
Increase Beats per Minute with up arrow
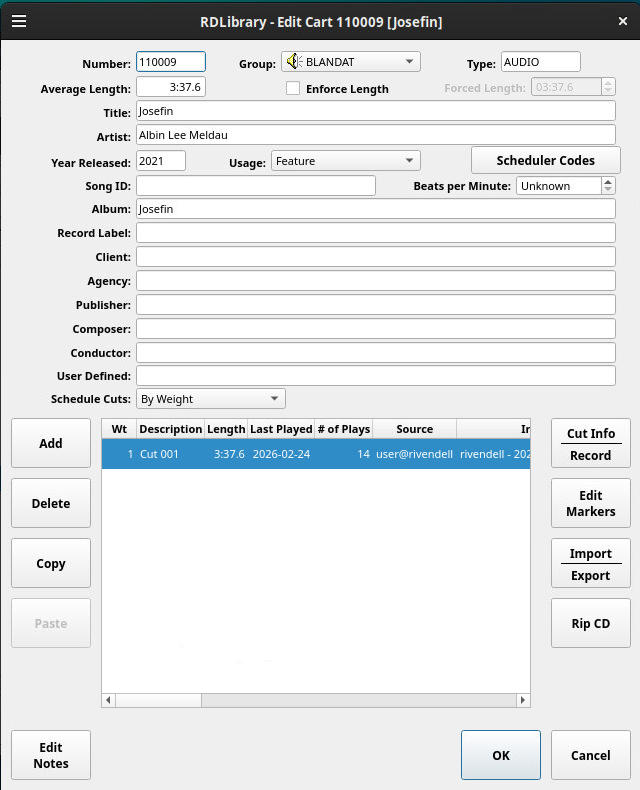pyautogui.click(x=608, y=182)
